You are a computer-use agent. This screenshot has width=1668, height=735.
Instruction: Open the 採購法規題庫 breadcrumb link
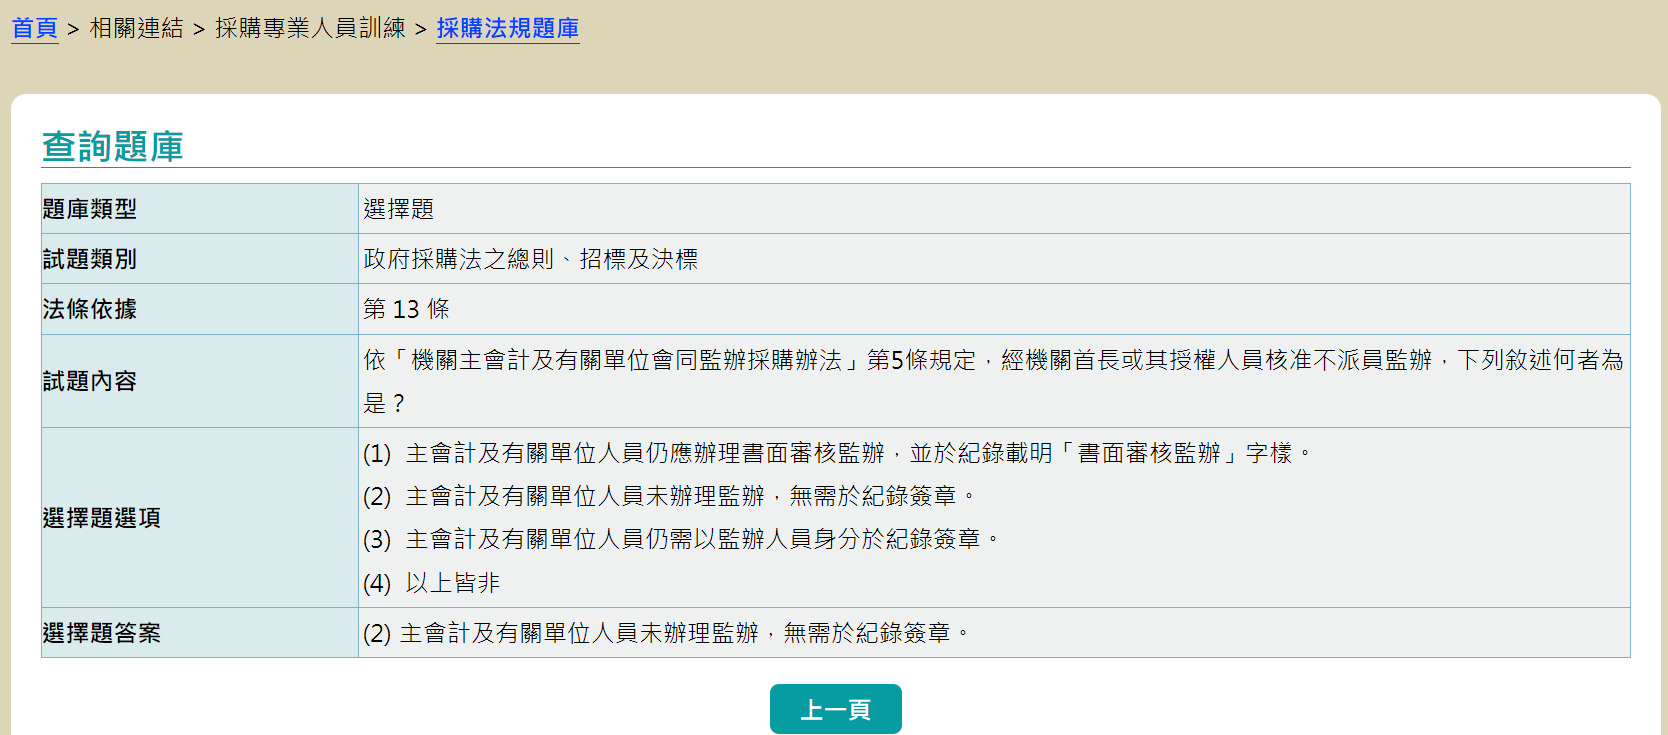pos(507,28)
